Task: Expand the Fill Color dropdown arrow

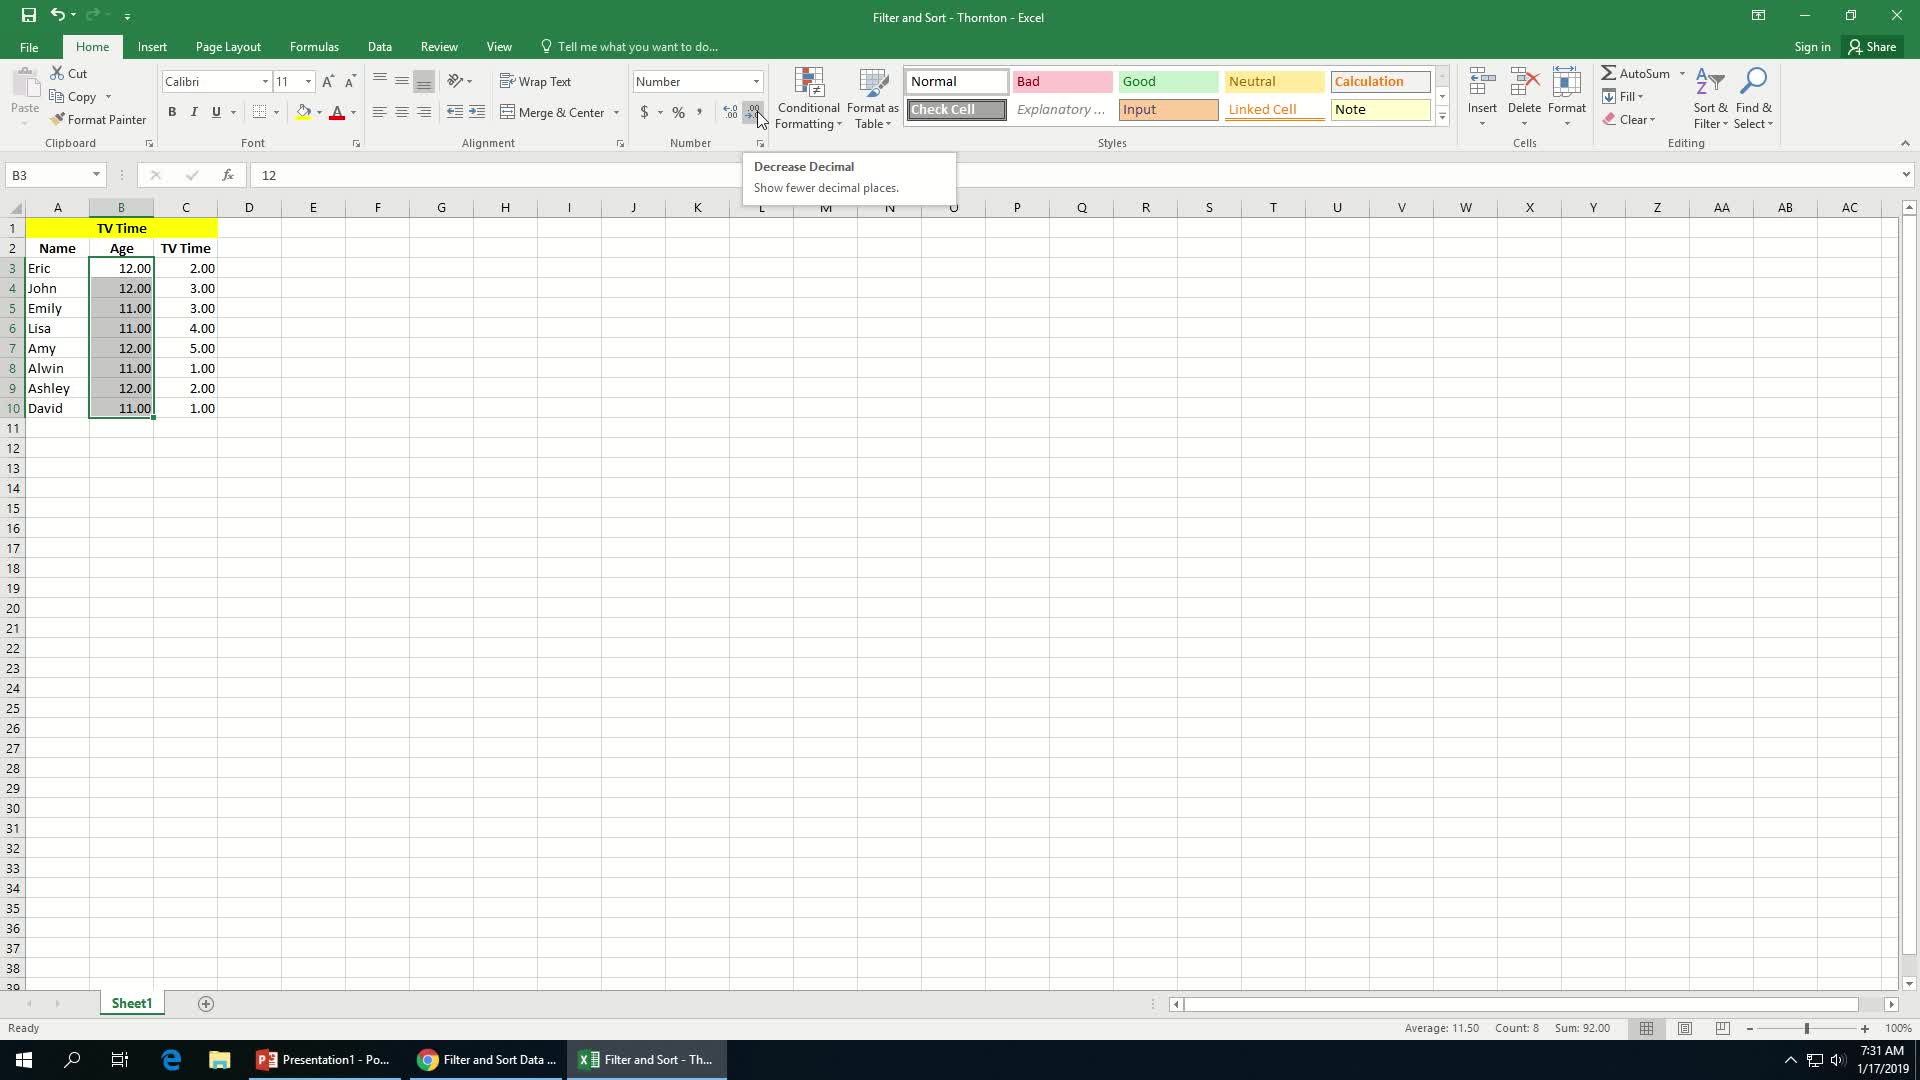Action: click(x=320, y=112)
